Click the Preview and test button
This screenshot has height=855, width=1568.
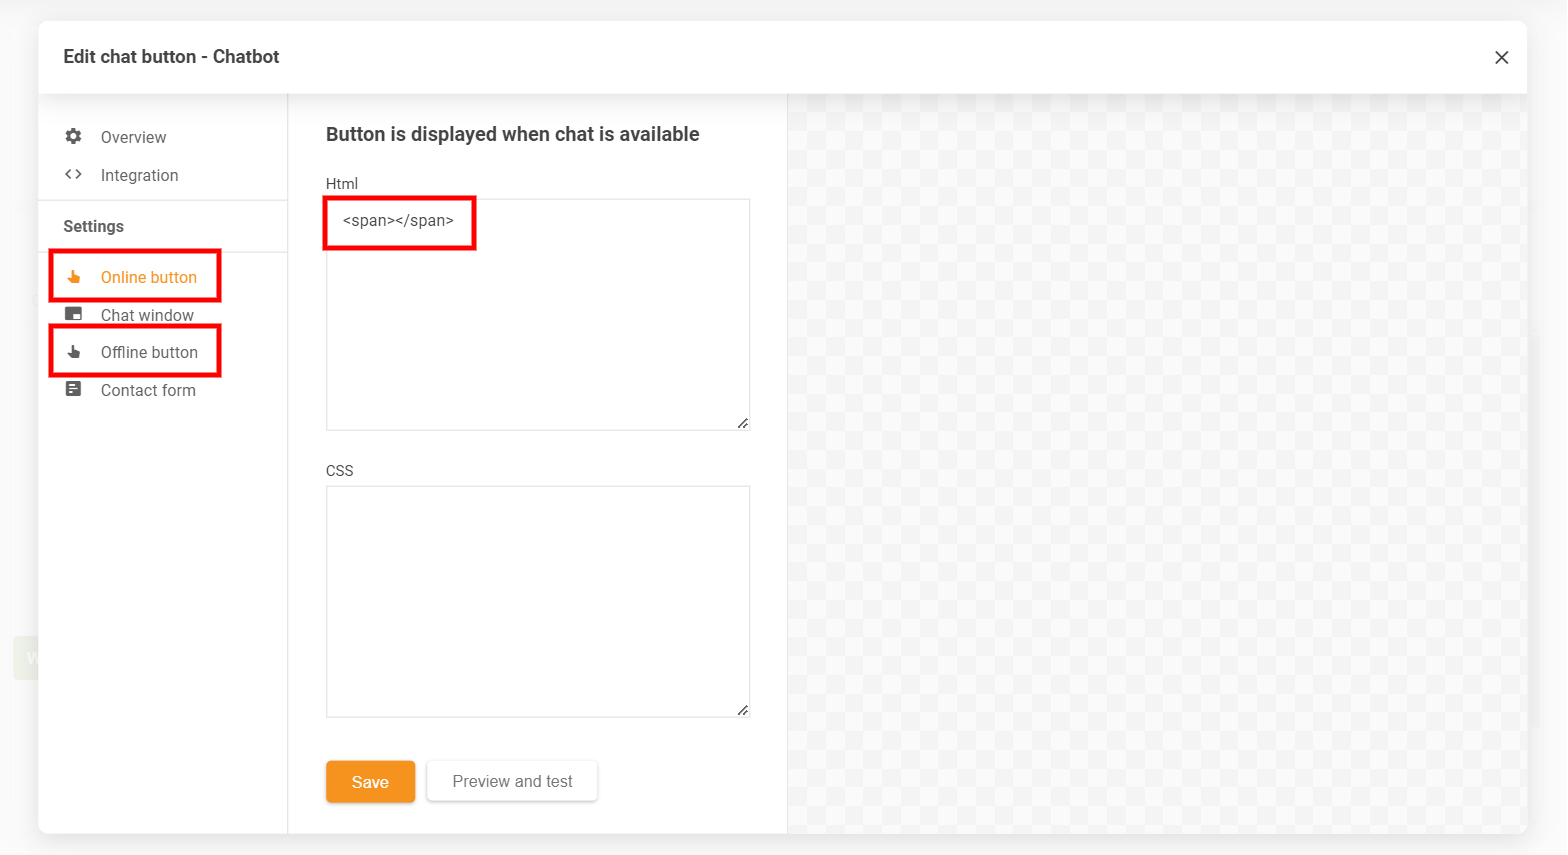512,781
